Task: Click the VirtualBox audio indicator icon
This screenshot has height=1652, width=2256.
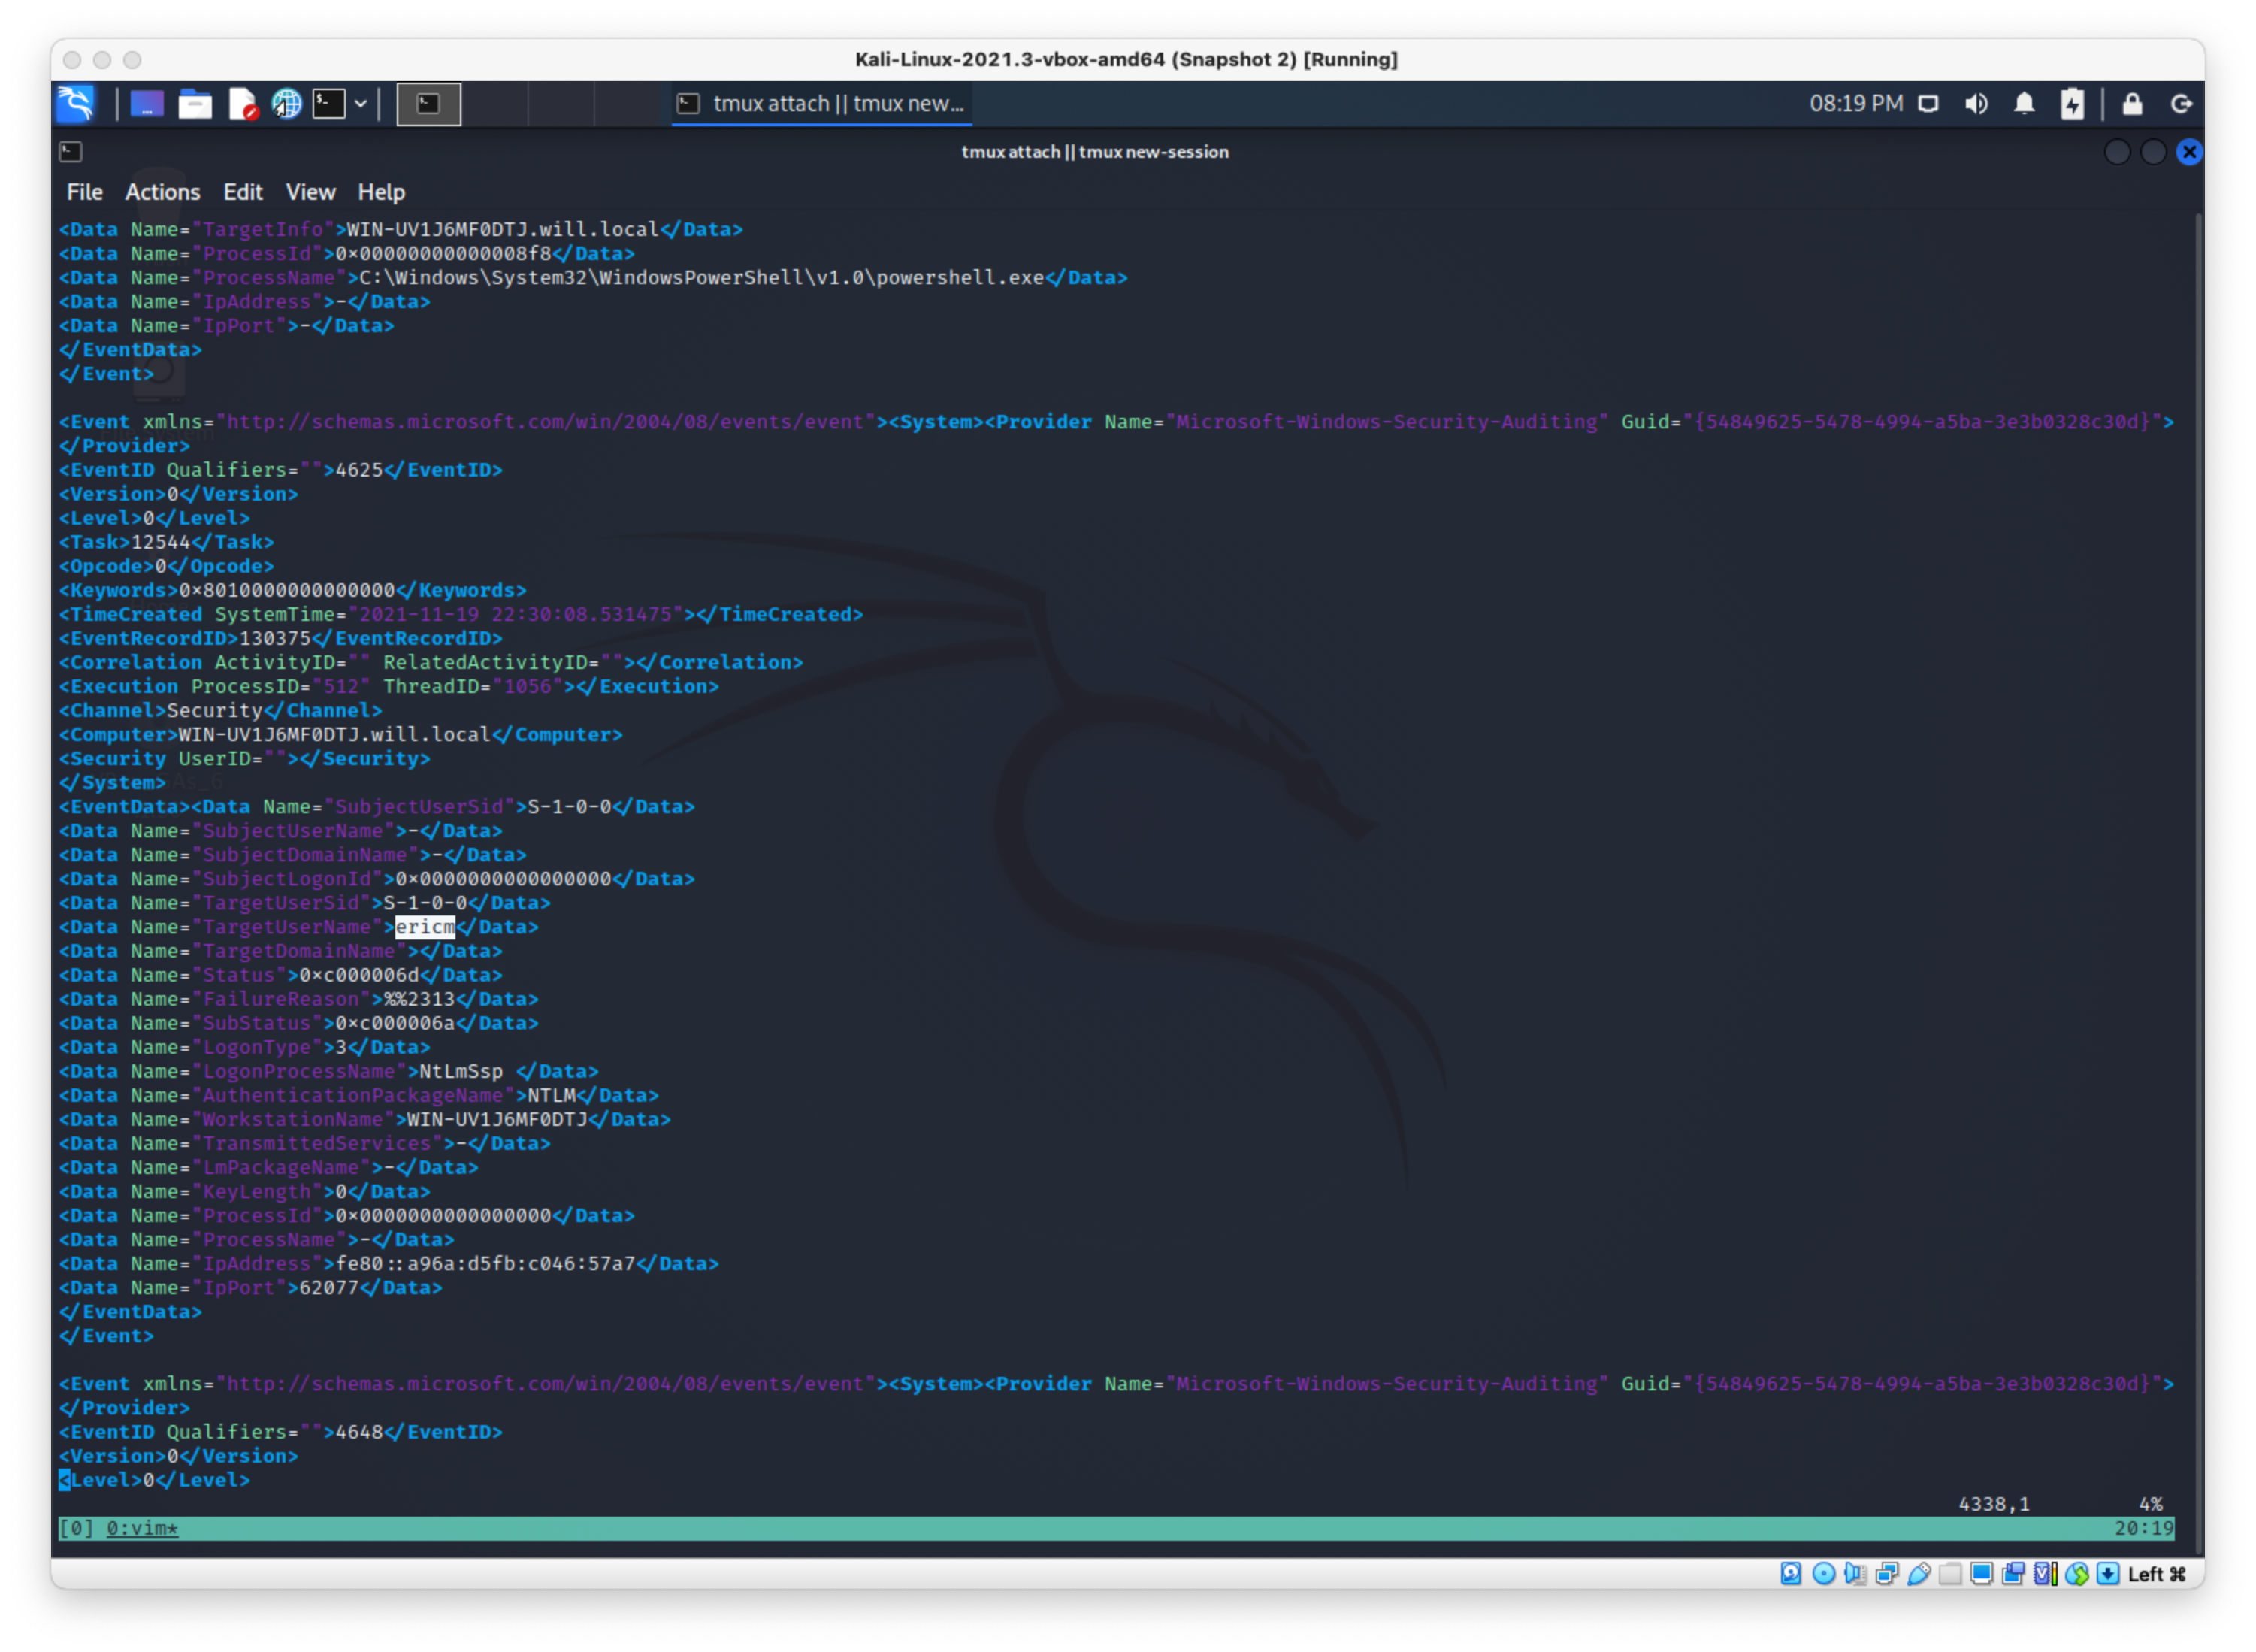Action: tap(1855, 1574)
